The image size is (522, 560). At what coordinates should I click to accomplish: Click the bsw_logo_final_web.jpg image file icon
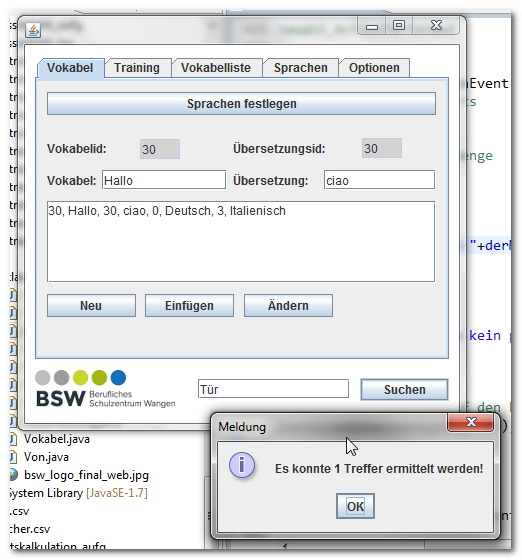14,475
